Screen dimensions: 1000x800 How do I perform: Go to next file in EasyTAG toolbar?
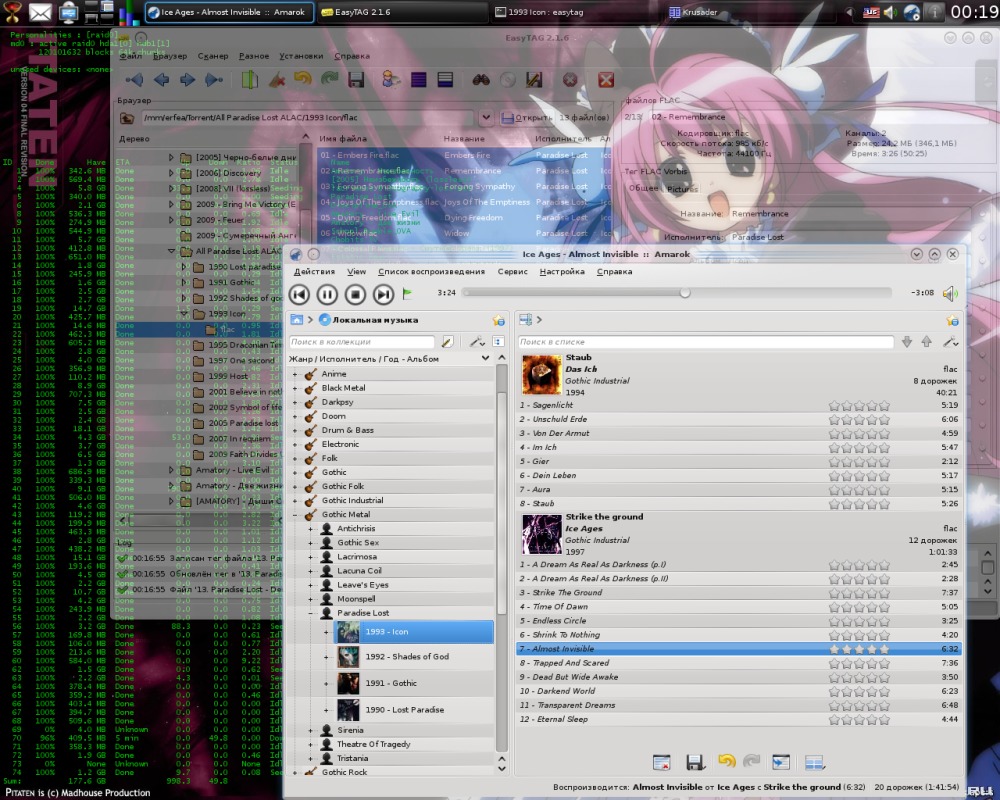click(x=187, y=80)
